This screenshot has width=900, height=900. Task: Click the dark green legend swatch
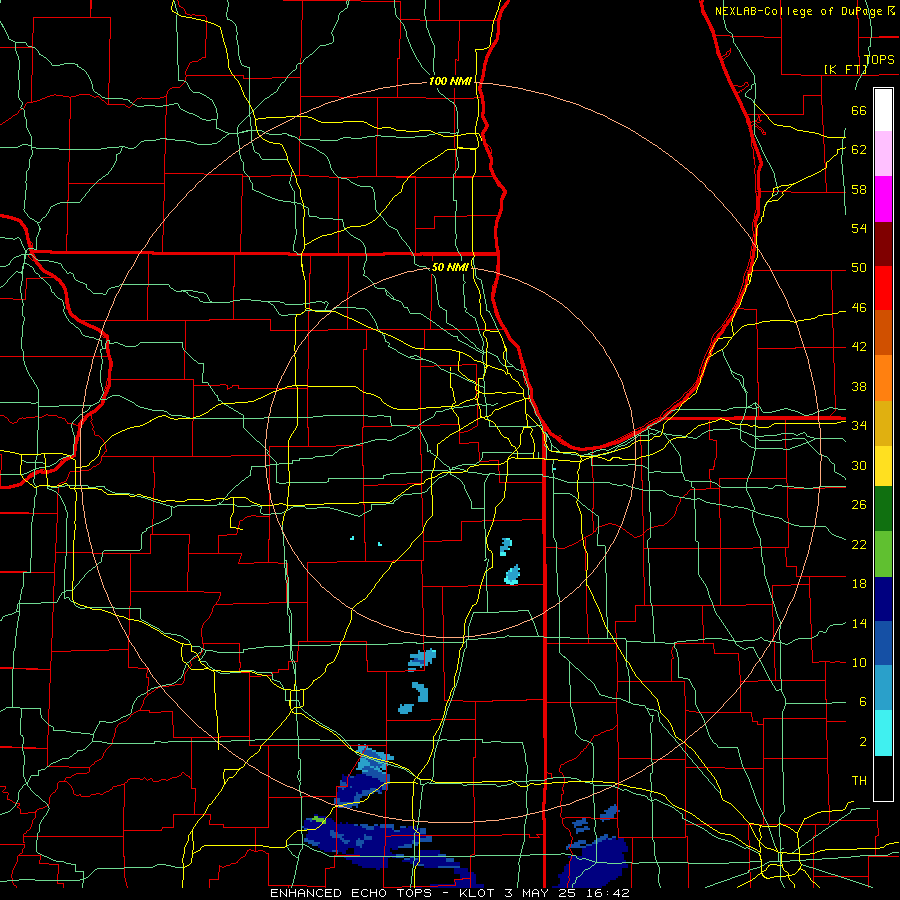click(x=883, y=509)
